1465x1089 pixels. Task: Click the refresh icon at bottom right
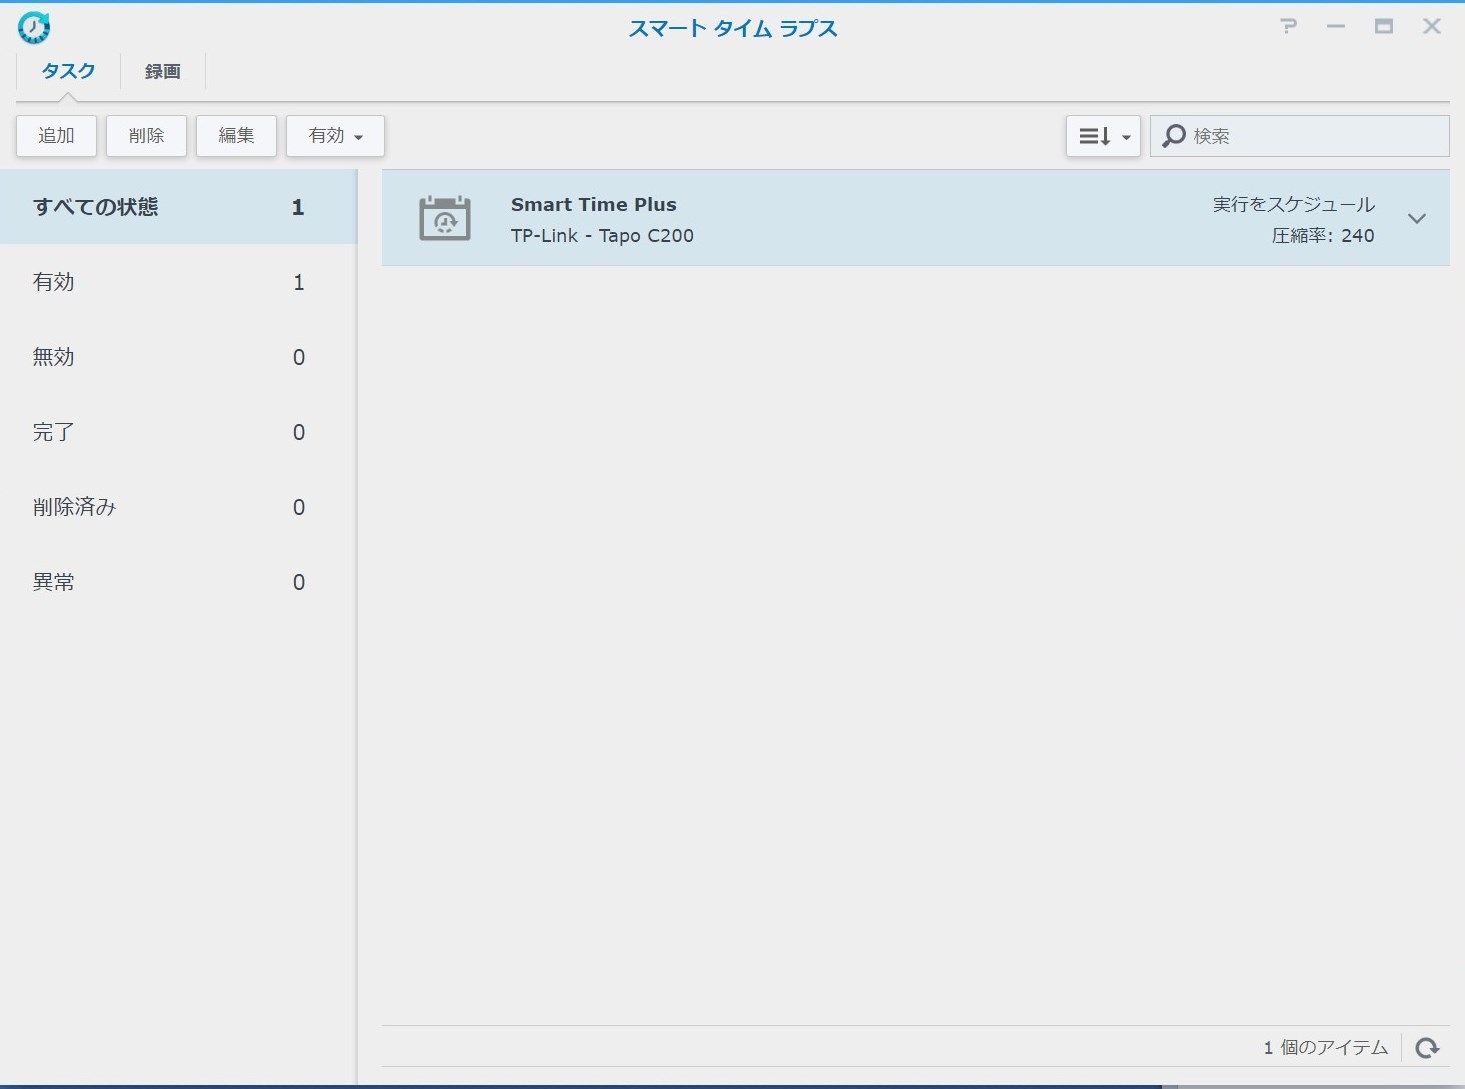point(1427,1047)
